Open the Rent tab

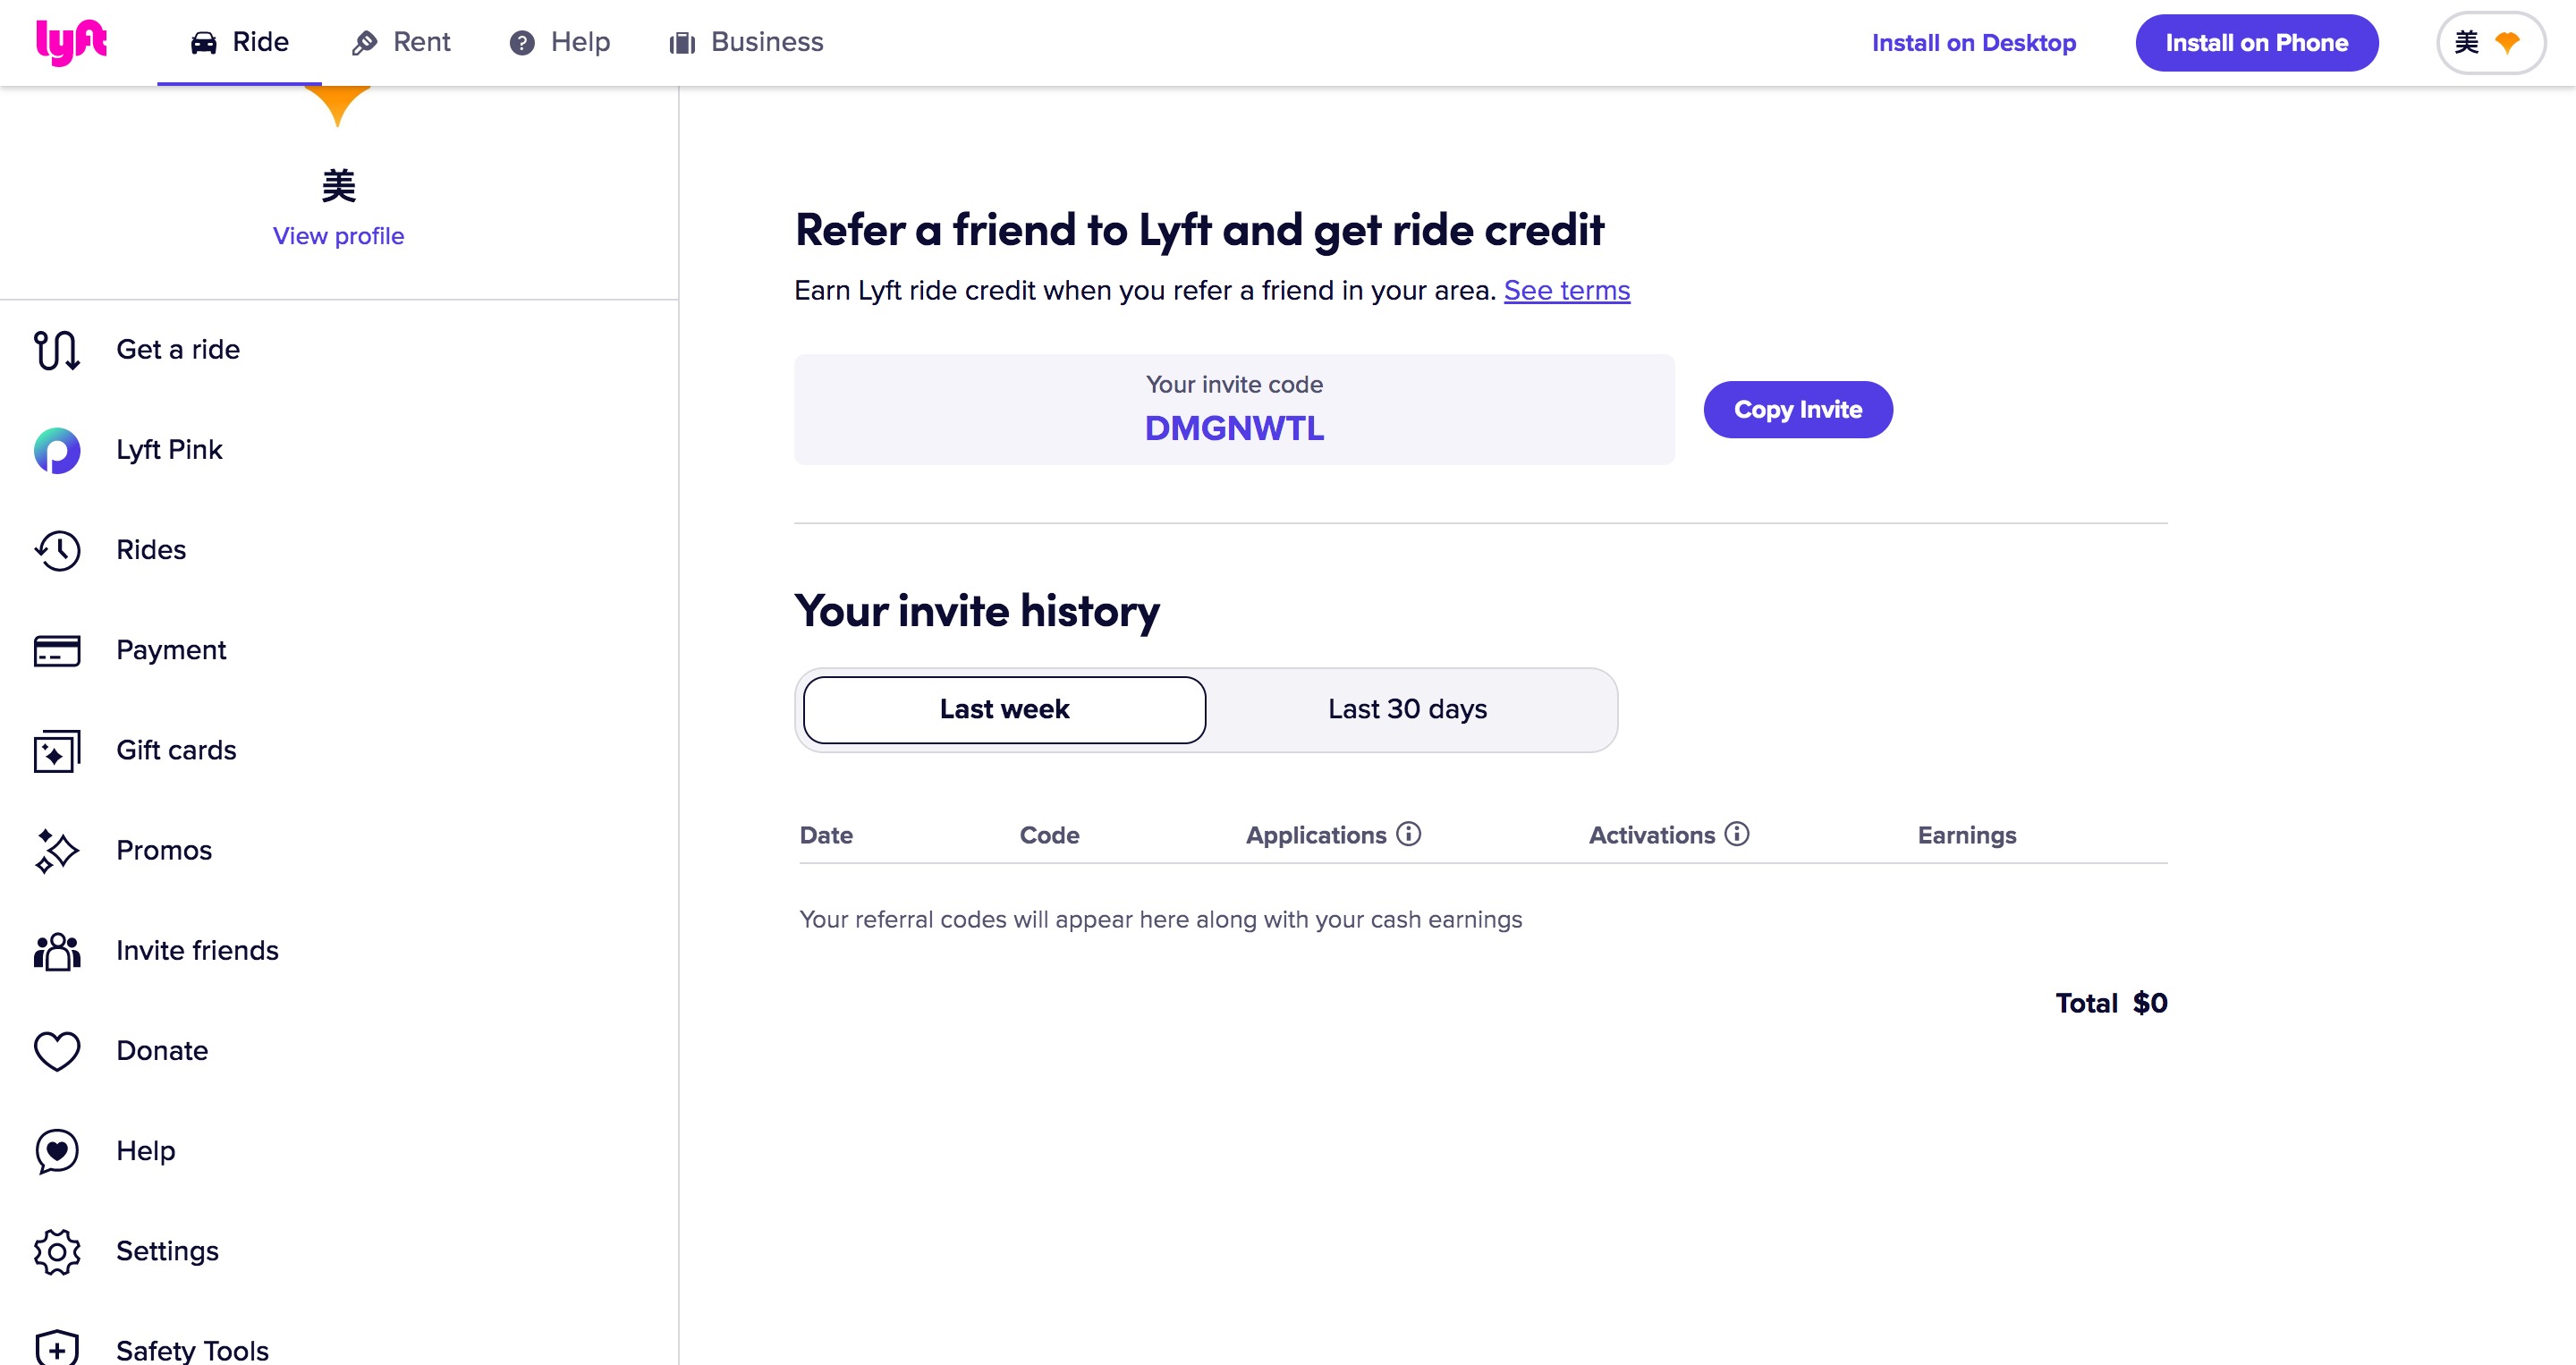click(401, 42)
